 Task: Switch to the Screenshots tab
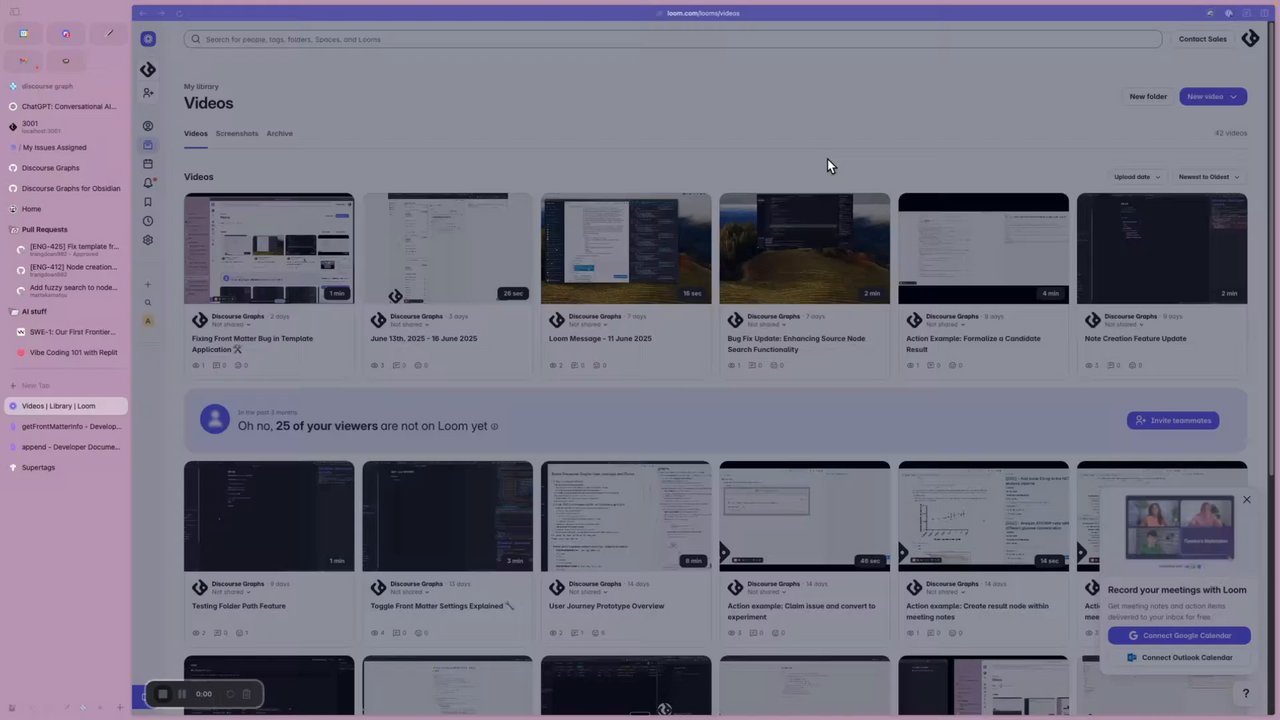click(237, 133)
